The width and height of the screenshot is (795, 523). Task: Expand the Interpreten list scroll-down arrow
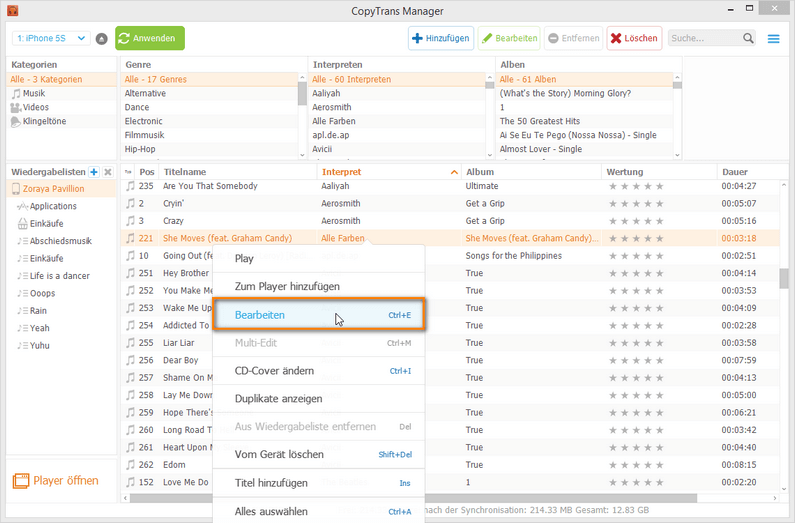pos(490,155)
